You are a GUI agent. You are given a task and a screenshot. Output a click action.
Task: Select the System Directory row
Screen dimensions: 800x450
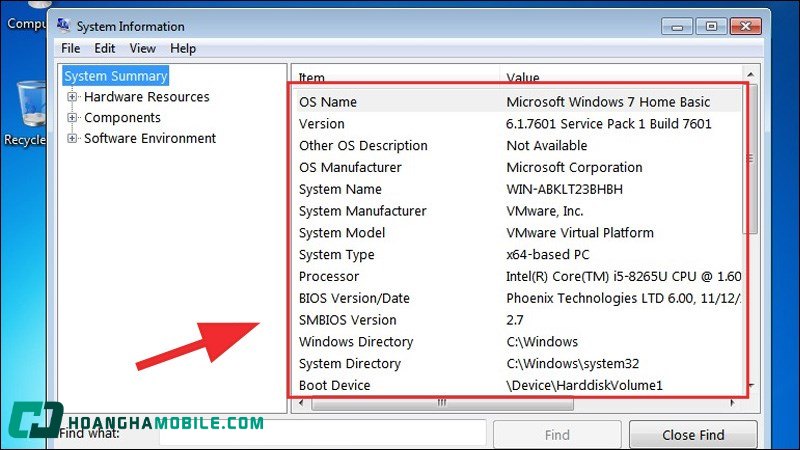point(517,364)
